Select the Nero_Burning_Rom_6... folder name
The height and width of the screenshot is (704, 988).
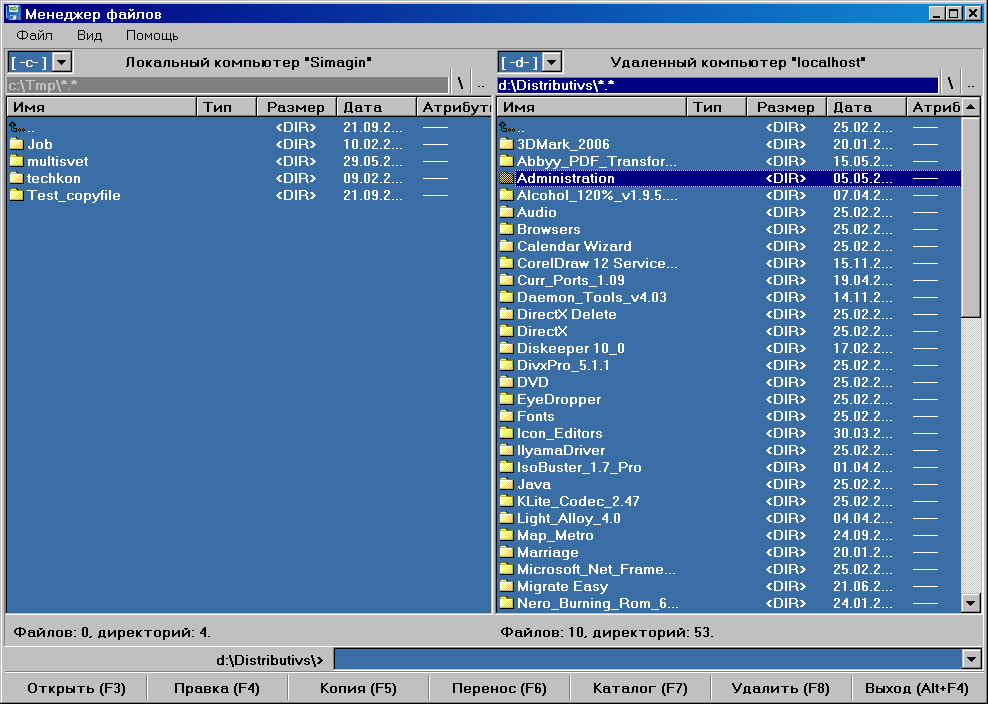pos(597,604)
